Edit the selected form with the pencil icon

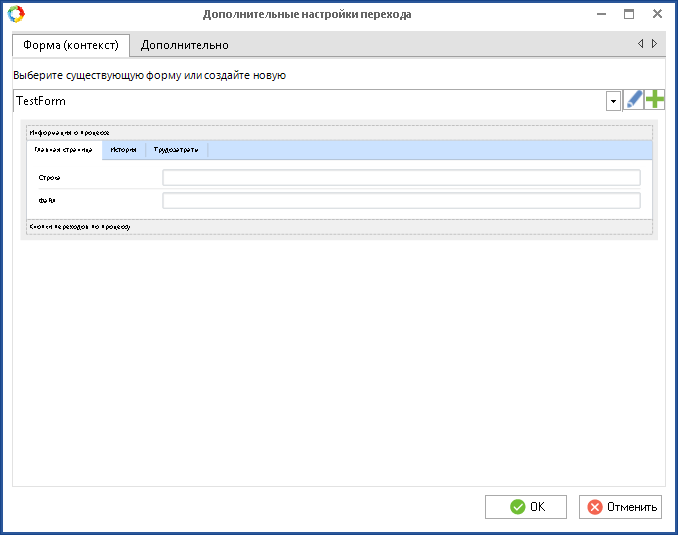click(634, 100)
